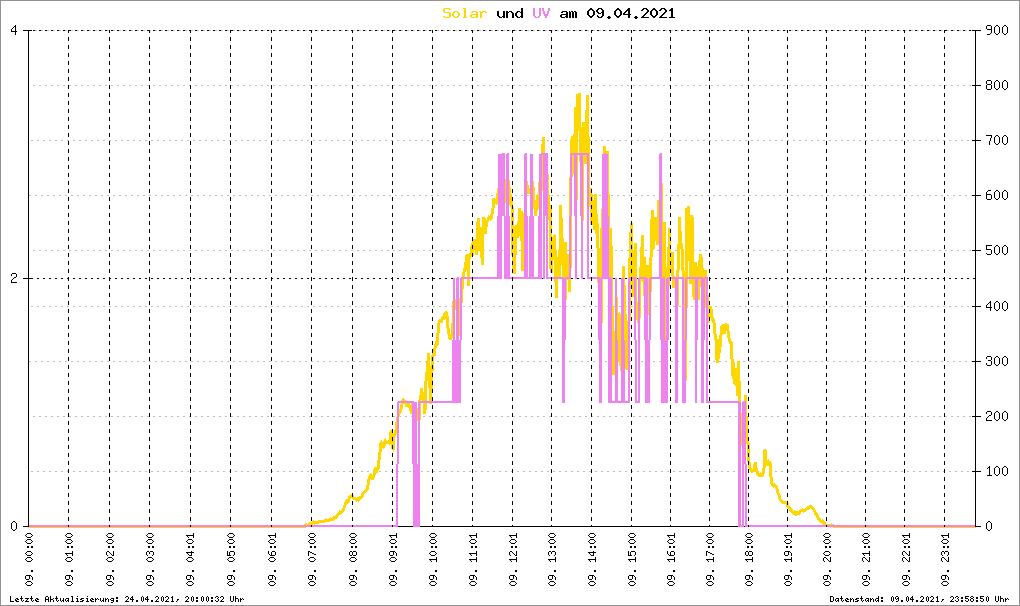This screenshot has width=1020, height=606.
Task: Click right axis label '800'
Action: [996, 85]
